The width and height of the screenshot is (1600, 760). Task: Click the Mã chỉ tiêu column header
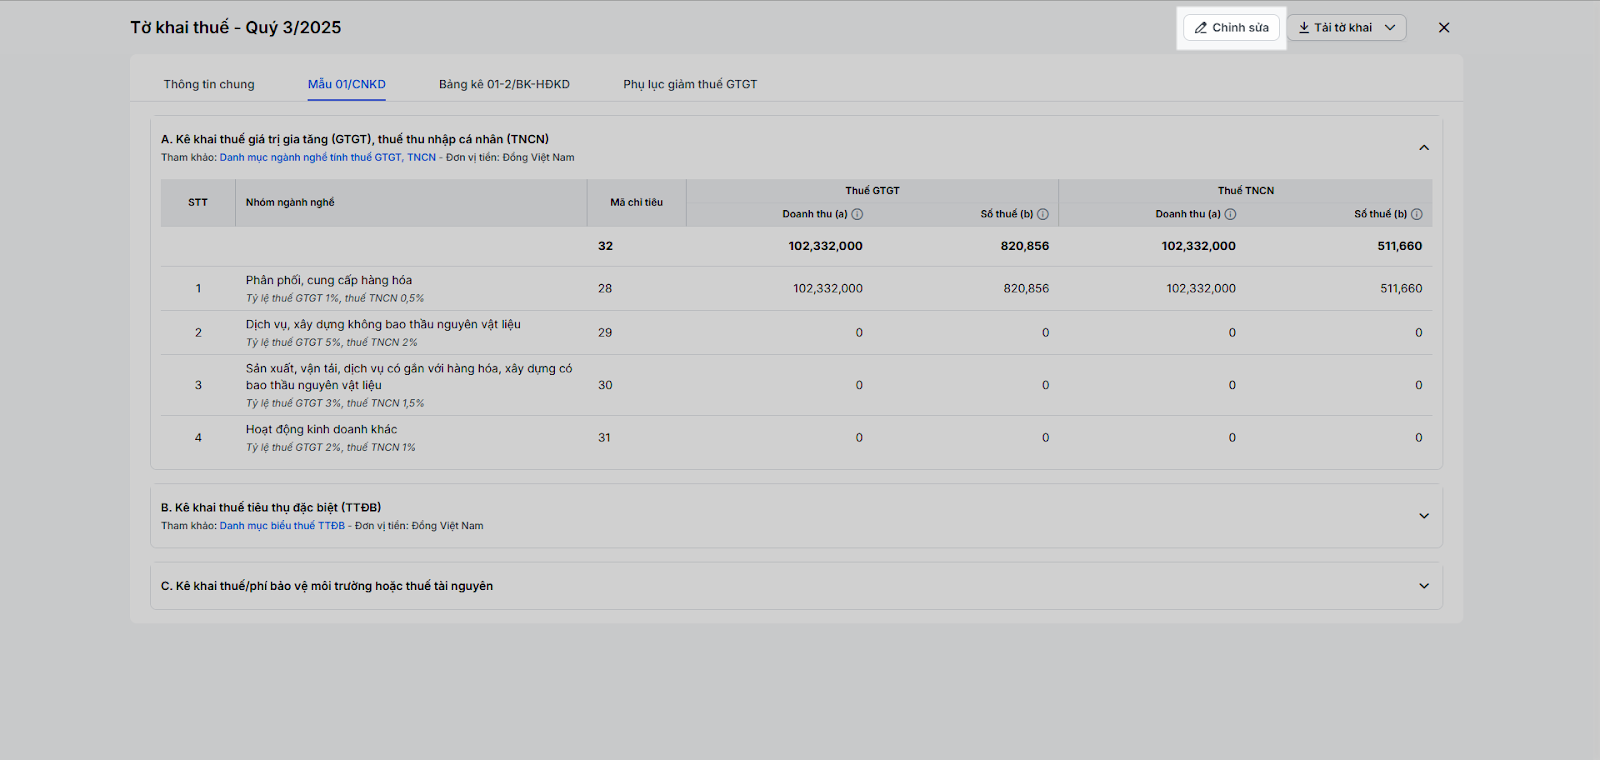tap(636, 202)
